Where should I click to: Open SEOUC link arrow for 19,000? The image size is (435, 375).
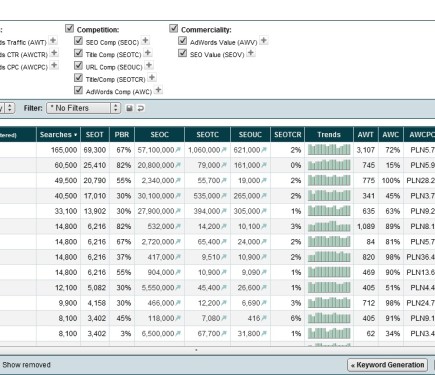point(264,181)
